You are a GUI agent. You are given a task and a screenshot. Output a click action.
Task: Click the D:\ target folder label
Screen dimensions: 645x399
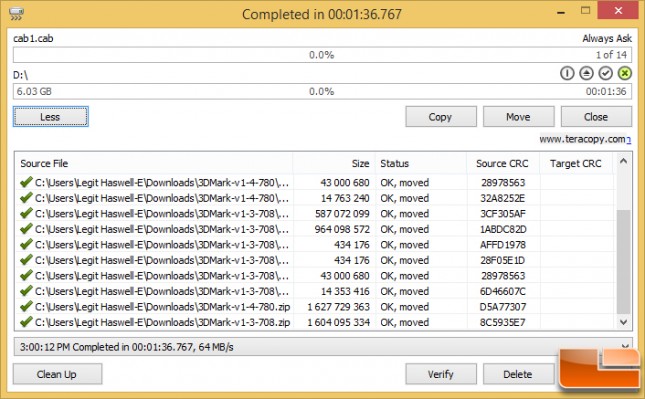pyautogui.click(x=21, y=75)
